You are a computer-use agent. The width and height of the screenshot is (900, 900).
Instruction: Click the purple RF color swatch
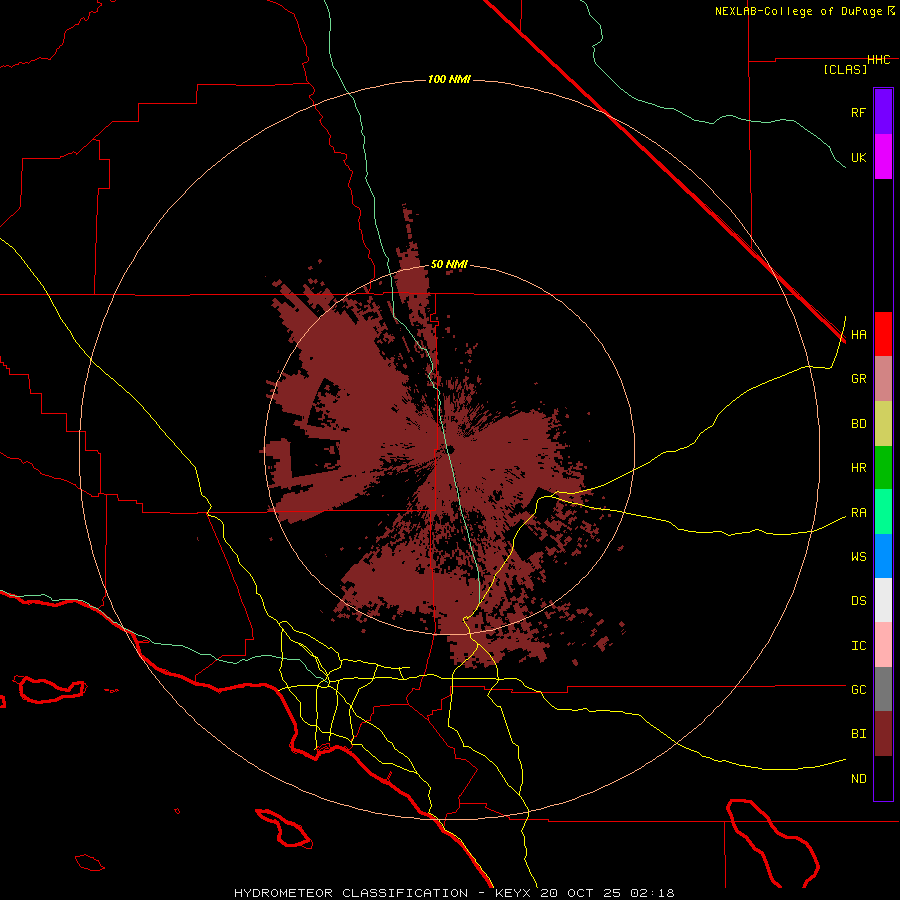[883, 112]
